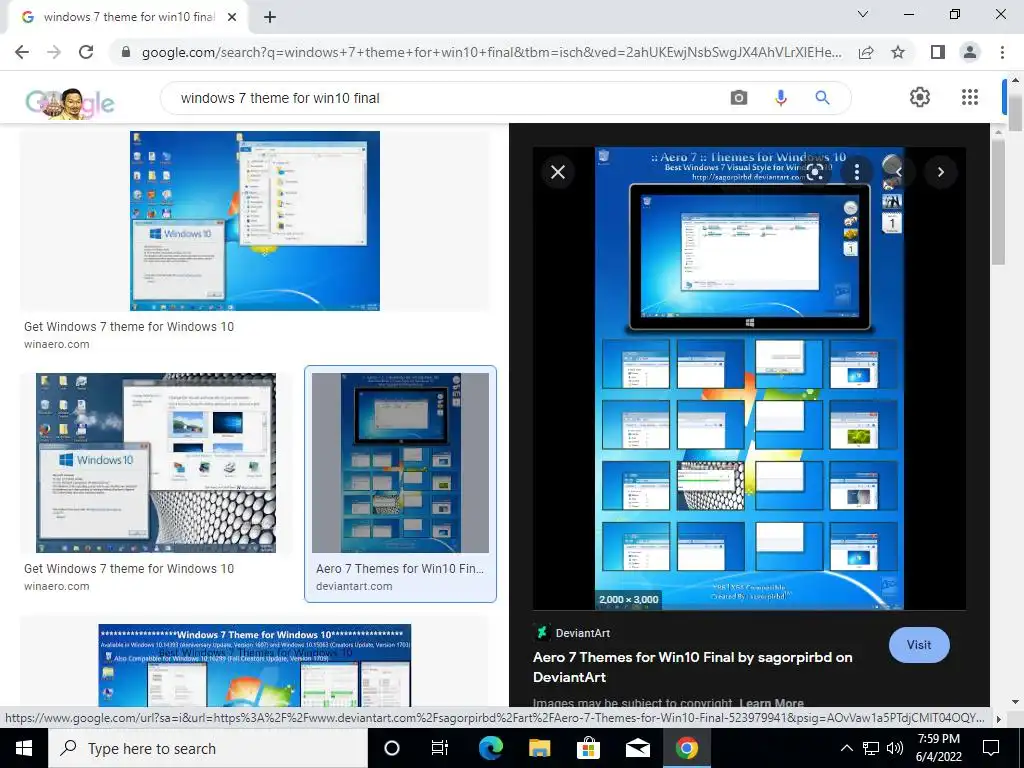Search inside image with Lens icon
This screenshot has width=1024, height=768.
point(815,172)
